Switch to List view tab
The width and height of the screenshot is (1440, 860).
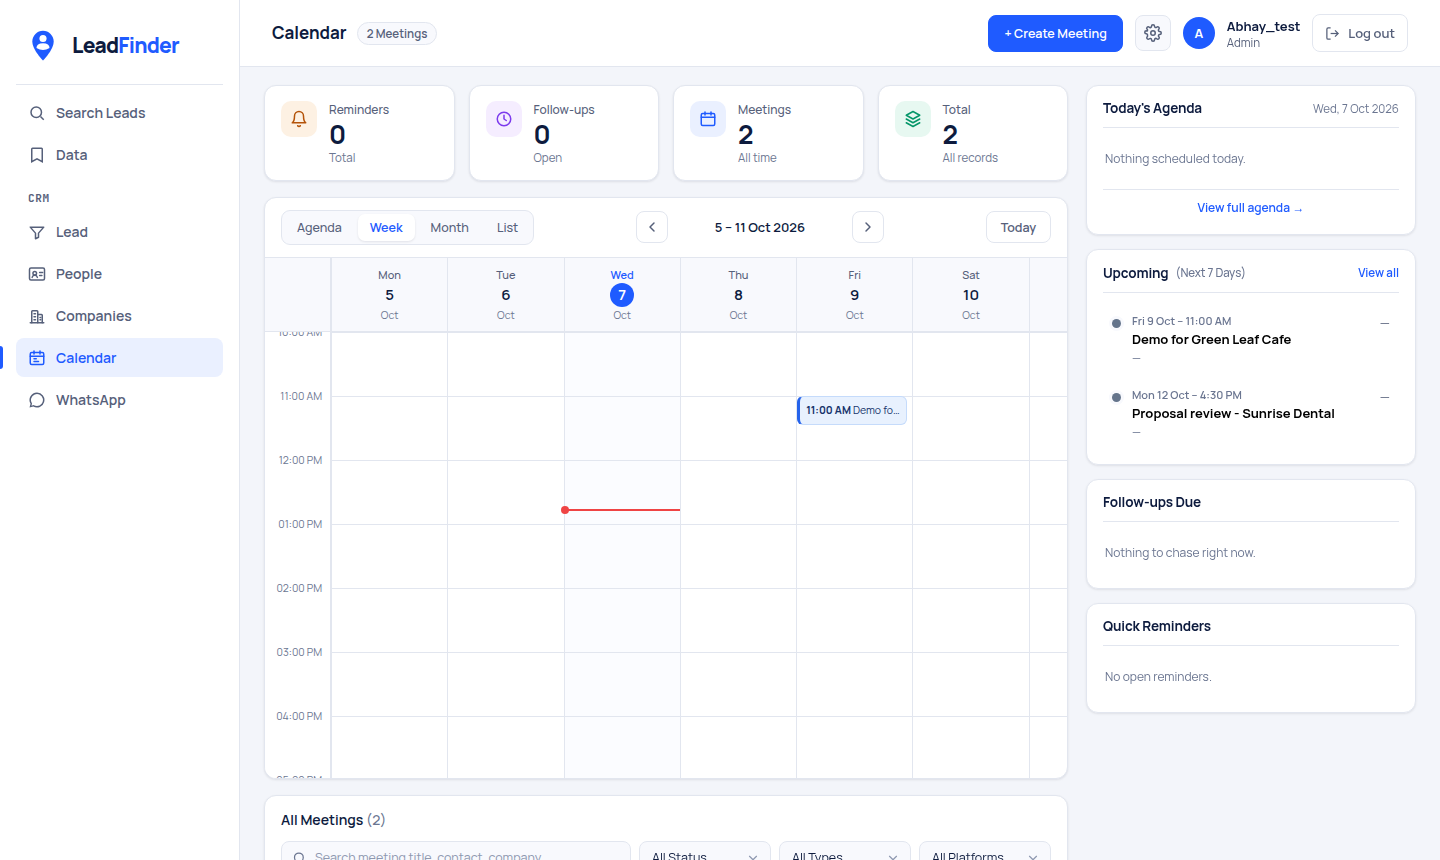507,228
